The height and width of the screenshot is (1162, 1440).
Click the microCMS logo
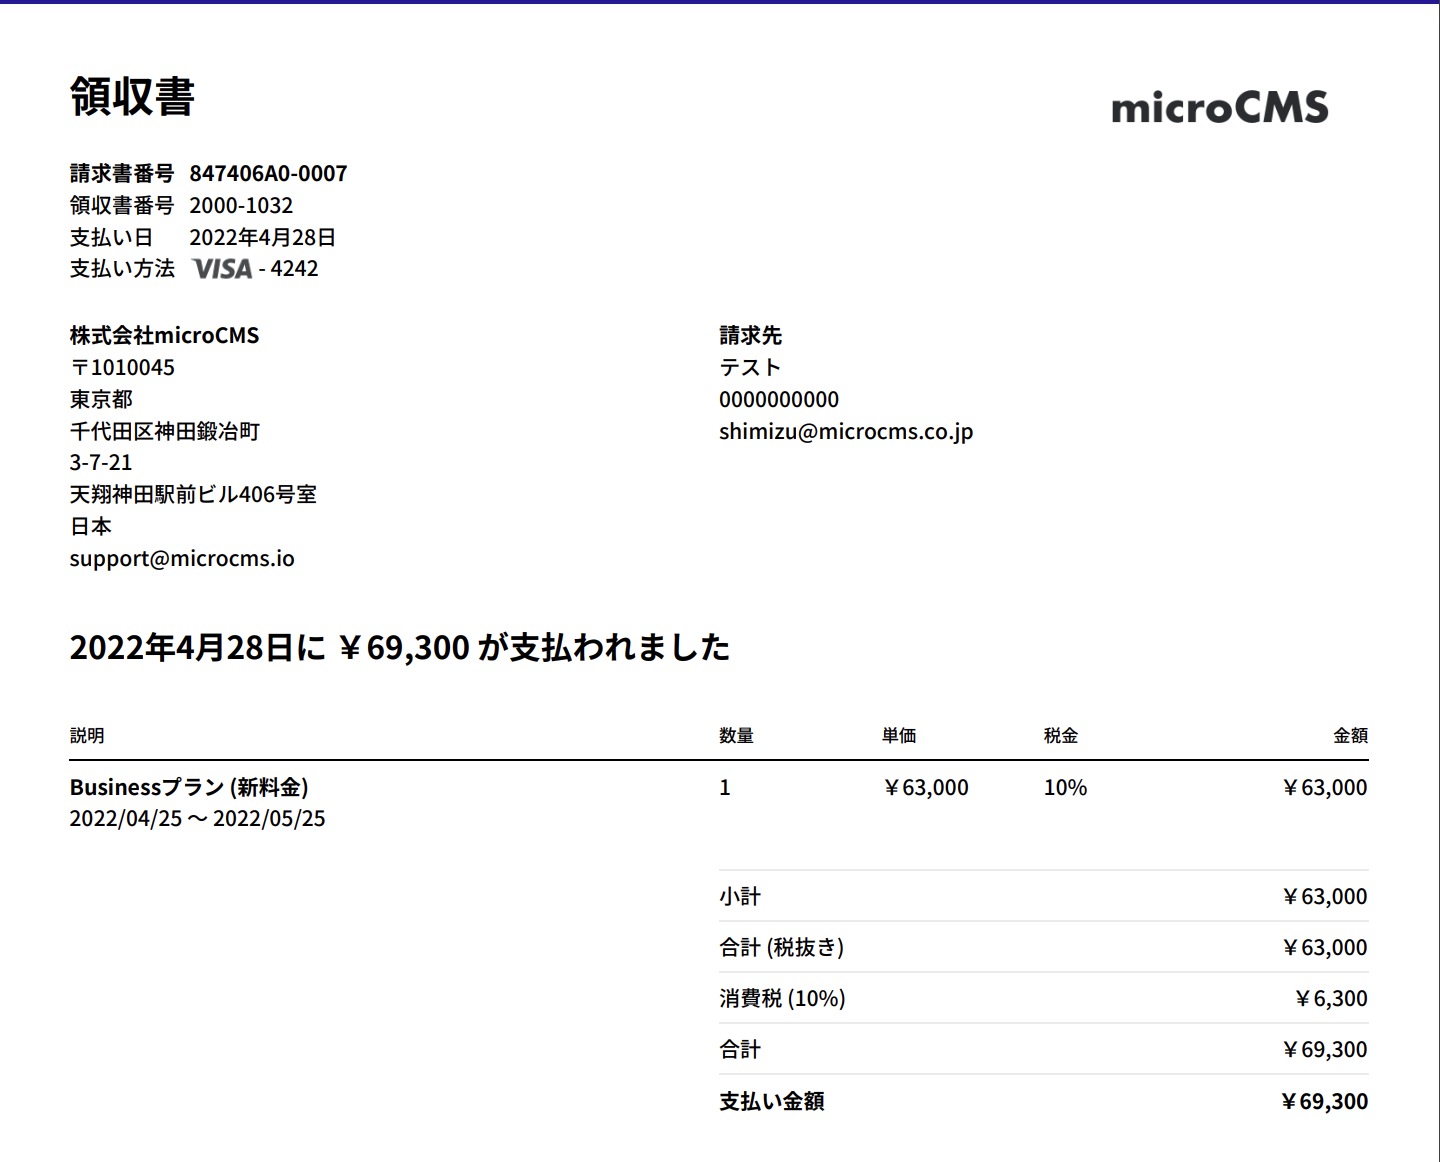tap(1220, 107)
